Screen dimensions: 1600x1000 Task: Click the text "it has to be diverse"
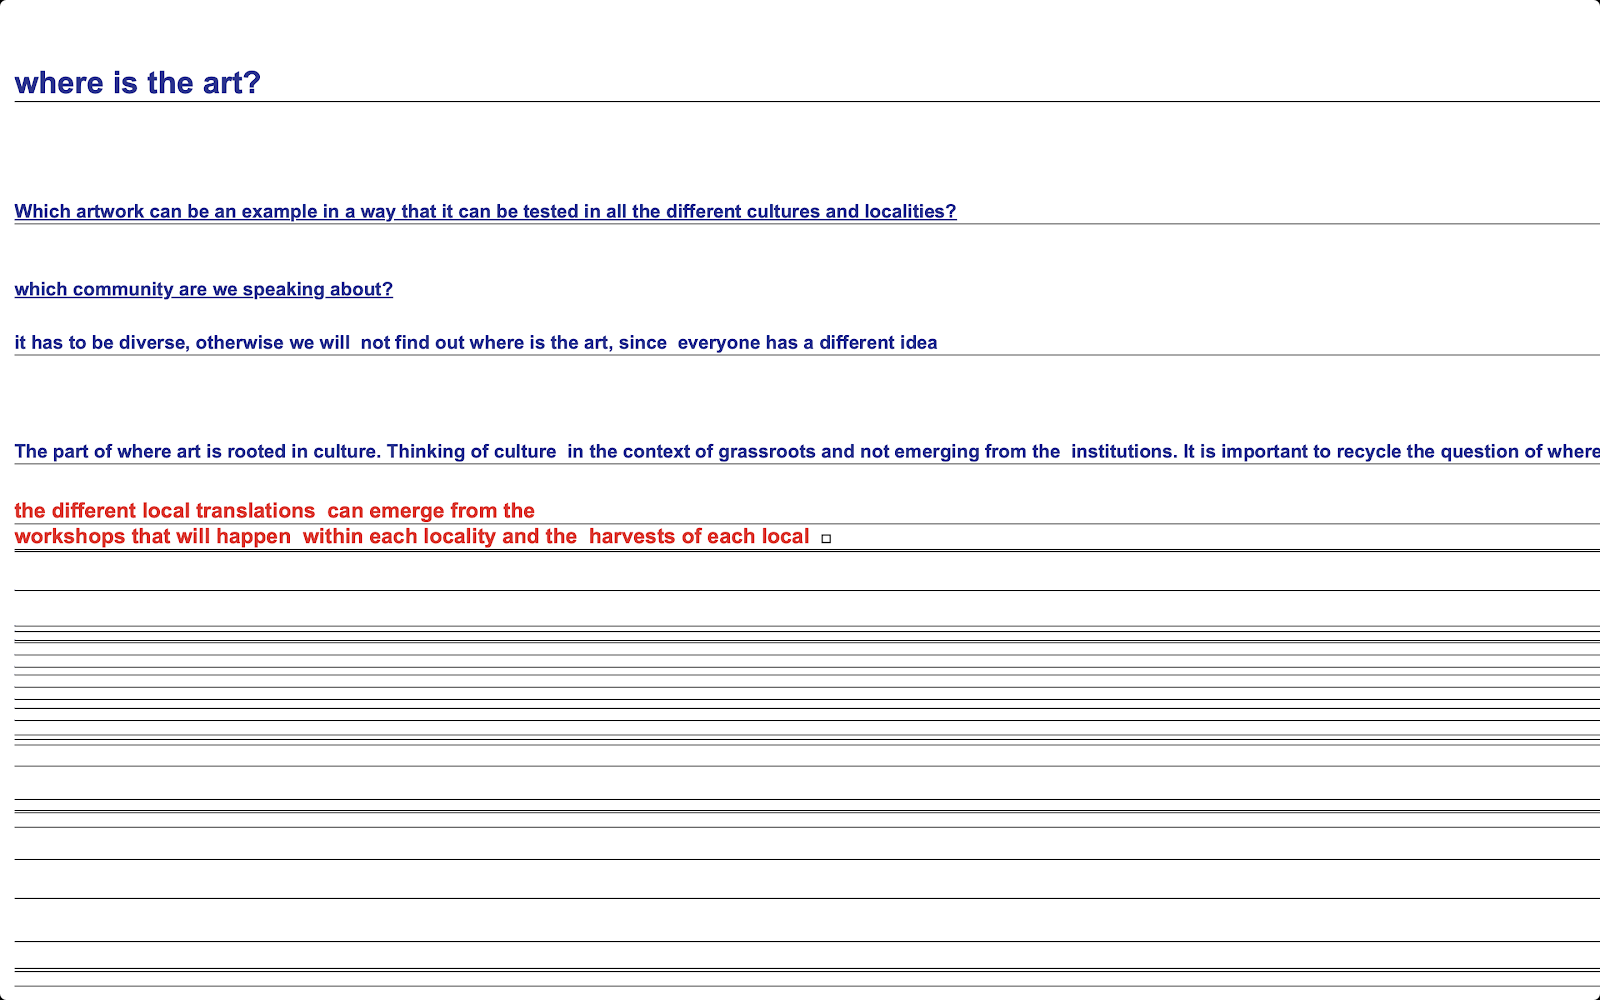pyautogui.click(x=100, y=343)
